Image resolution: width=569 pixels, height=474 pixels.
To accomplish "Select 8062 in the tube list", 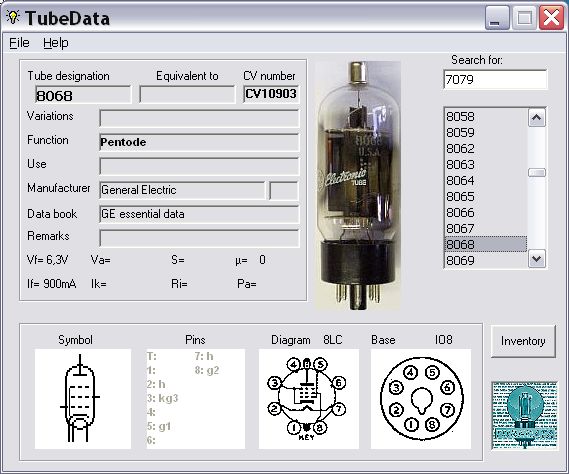I will coord(486,149).
